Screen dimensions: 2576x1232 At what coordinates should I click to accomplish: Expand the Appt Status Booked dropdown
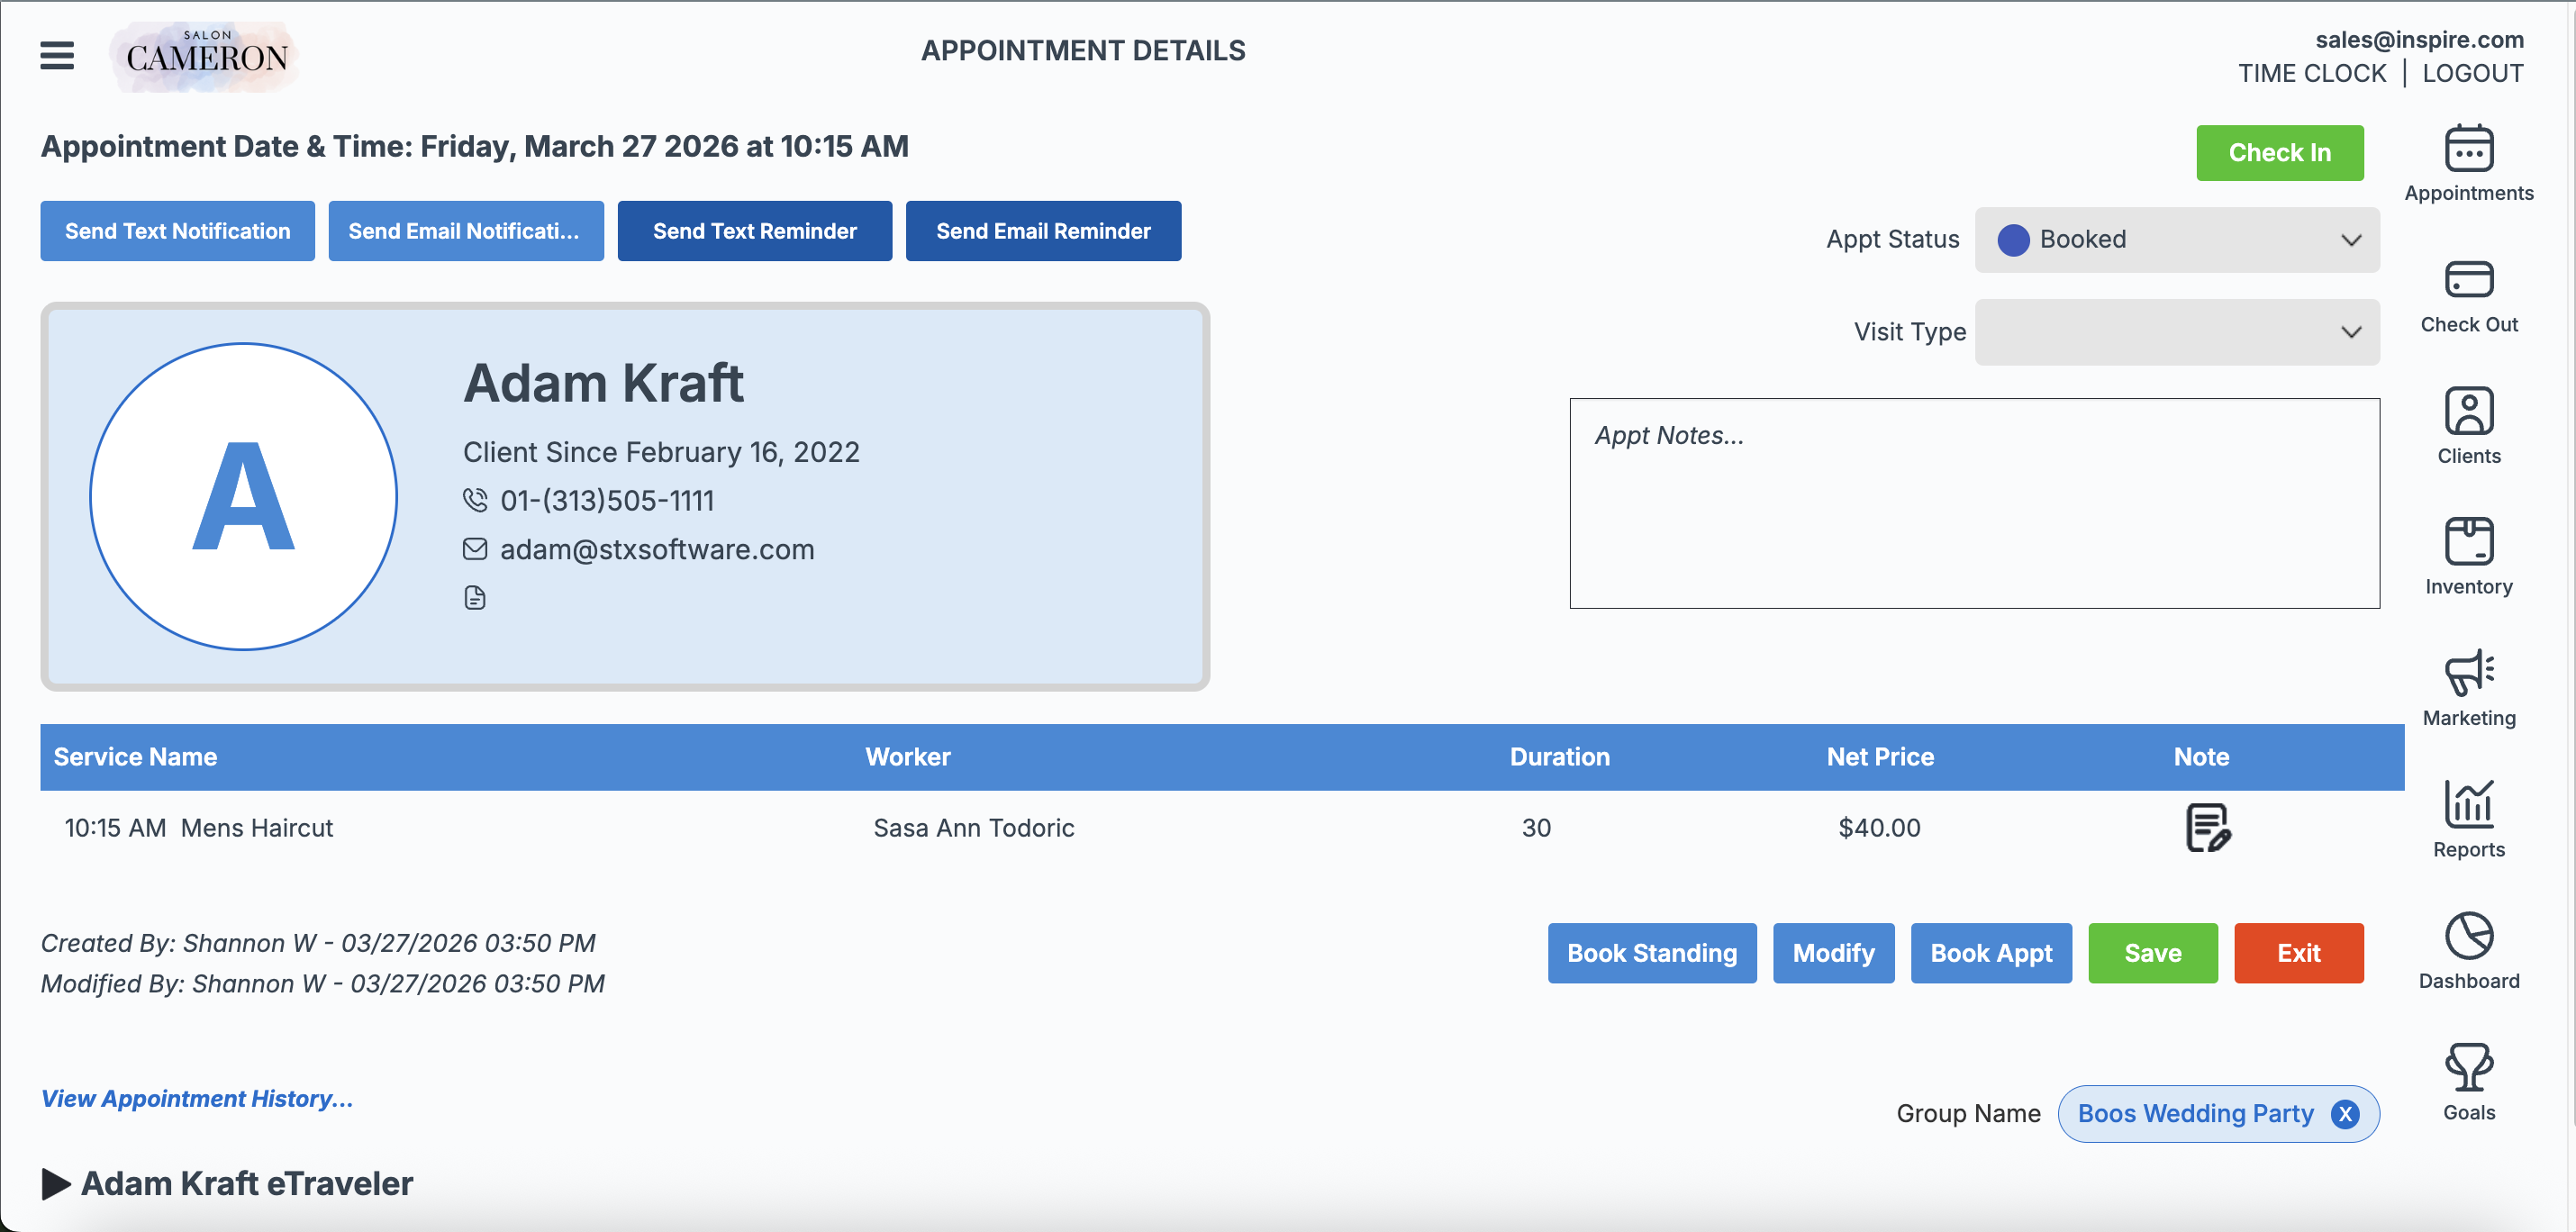pyautogui.click(x=2176, y=240)
